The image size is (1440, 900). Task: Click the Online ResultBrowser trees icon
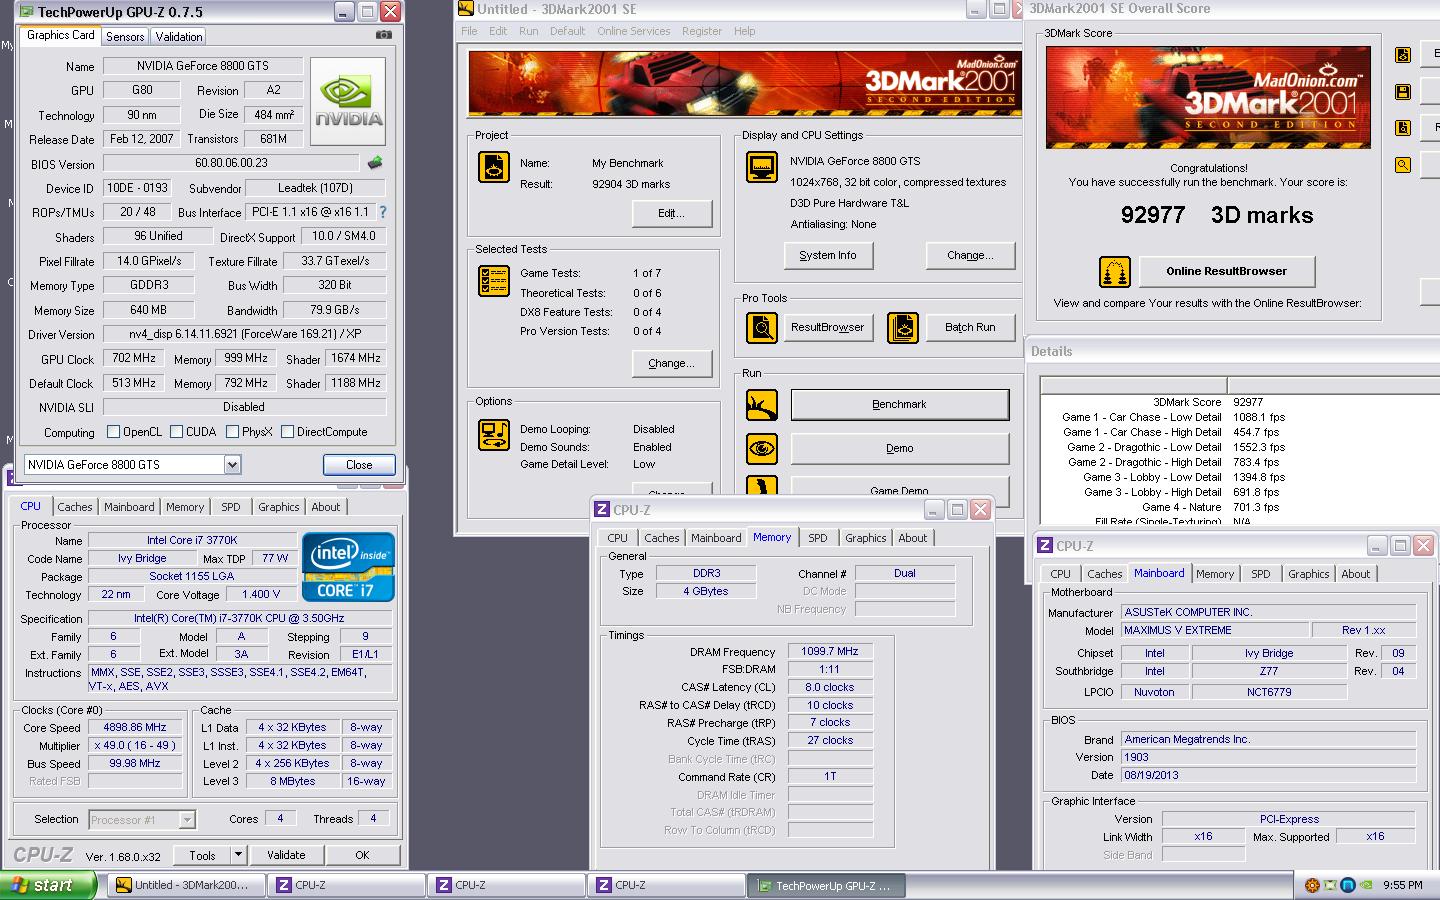pyautogui.click(x=1115, y=271)
